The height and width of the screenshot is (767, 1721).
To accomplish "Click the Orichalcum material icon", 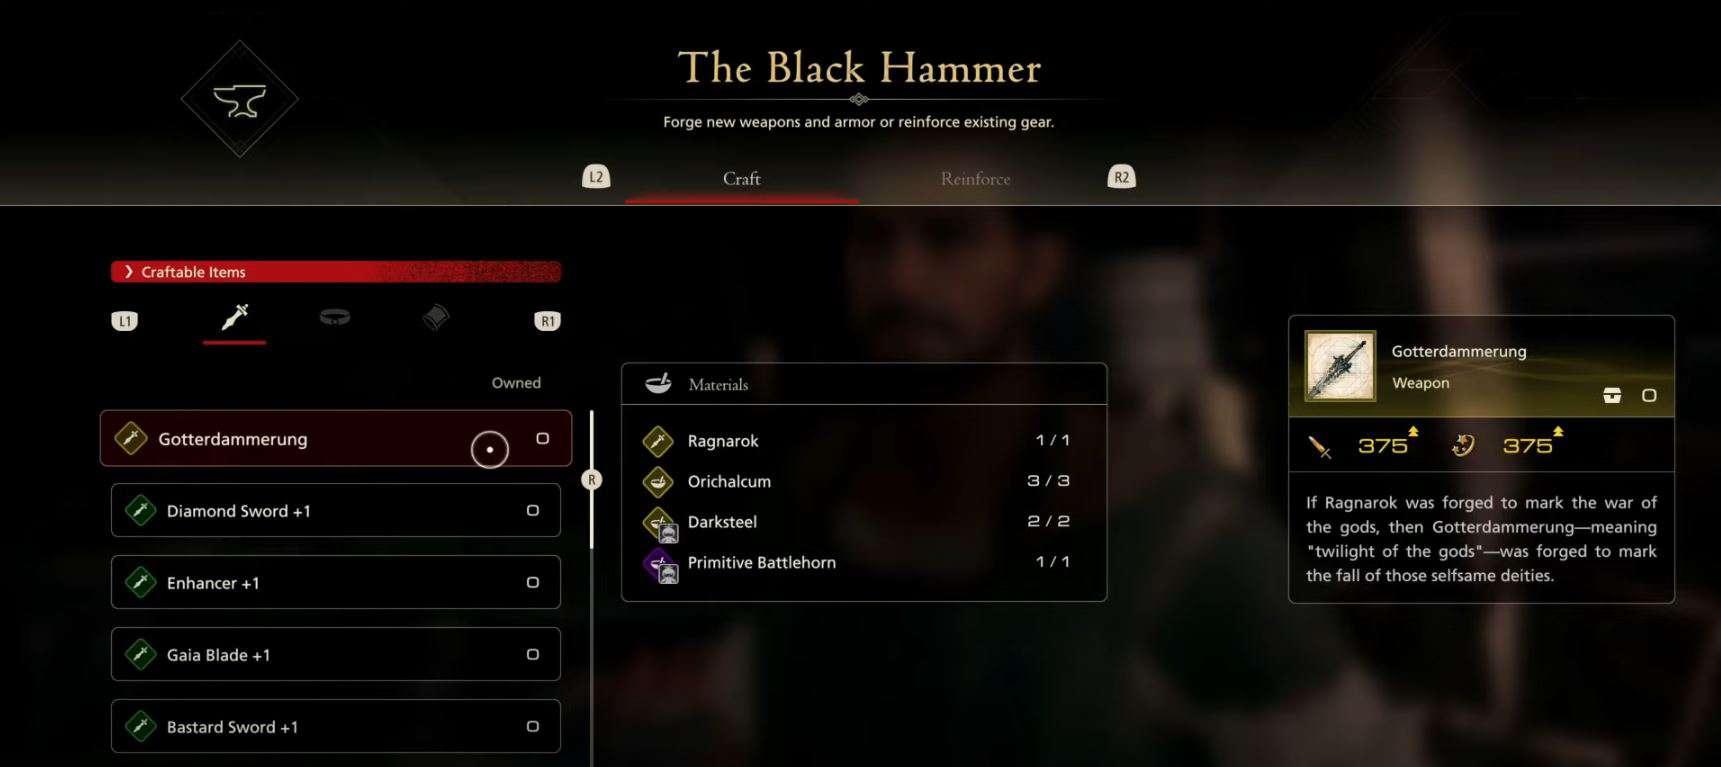I will (658, 481).
